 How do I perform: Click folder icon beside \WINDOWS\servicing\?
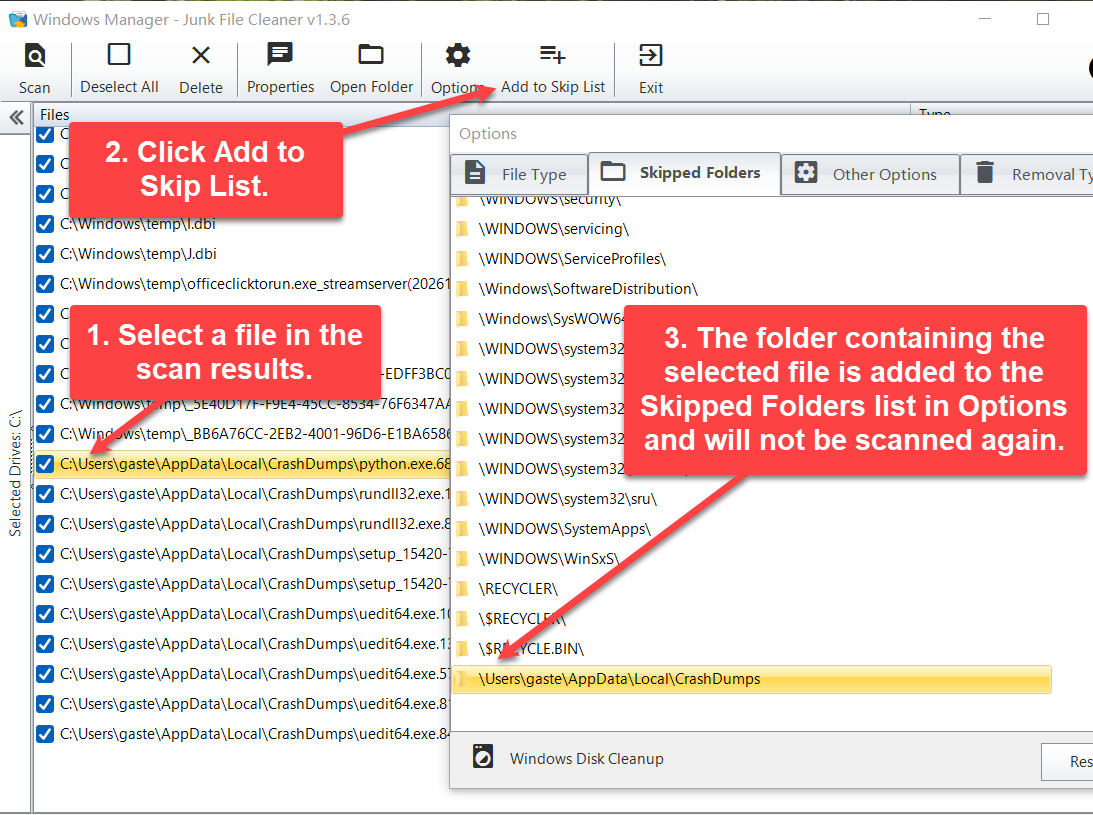click(x=462, y=229)
